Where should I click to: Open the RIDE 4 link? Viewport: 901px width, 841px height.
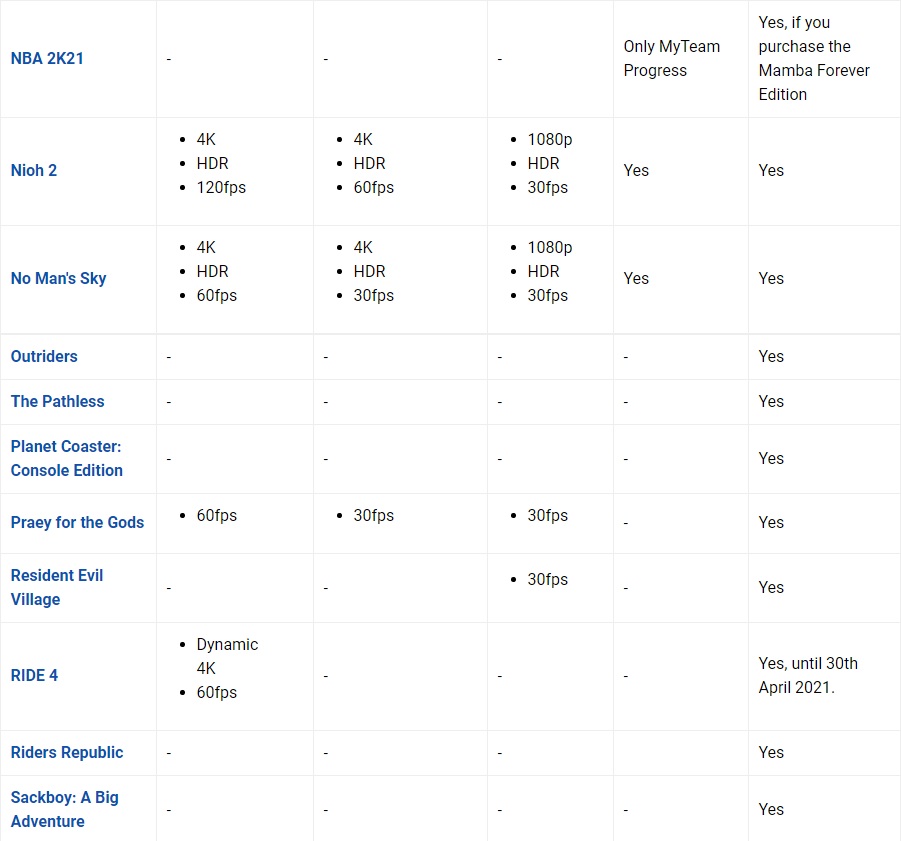point(34,675)
